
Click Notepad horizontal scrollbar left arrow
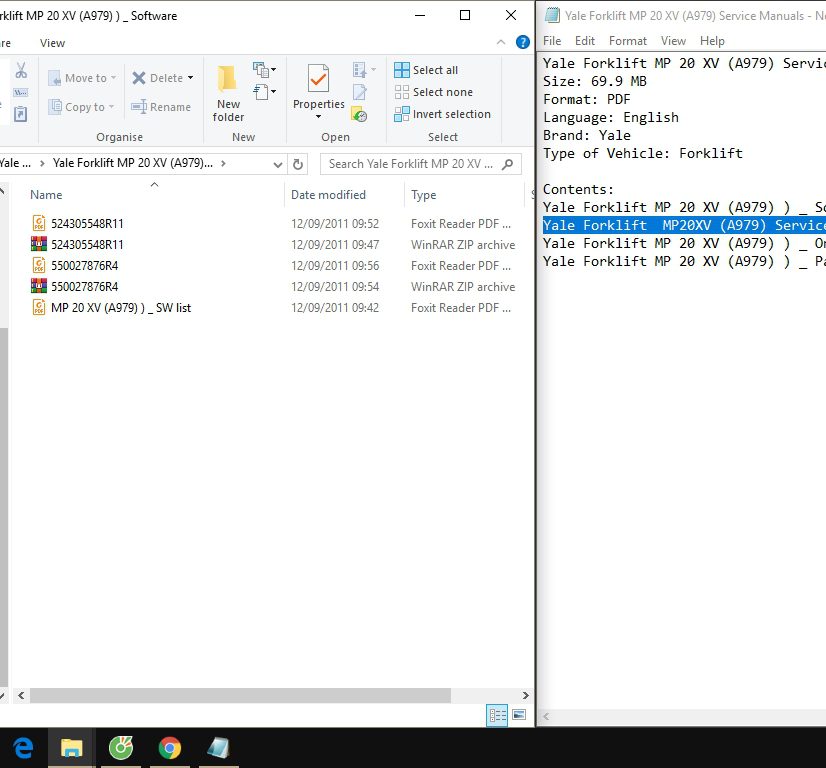pyautogui.click(x=546, y=716)
